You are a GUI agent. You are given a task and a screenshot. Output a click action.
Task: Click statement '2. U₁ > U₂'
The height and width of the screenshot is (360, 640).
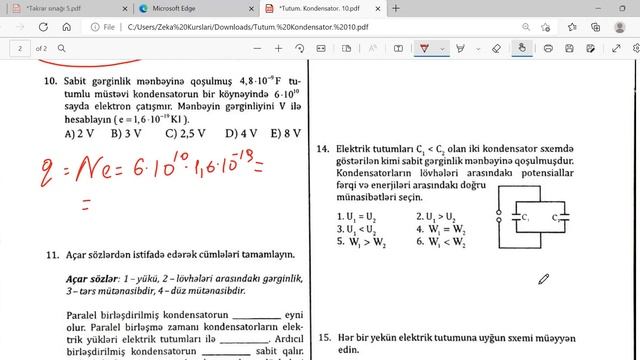pyautogui.click(x=436, y=217)
